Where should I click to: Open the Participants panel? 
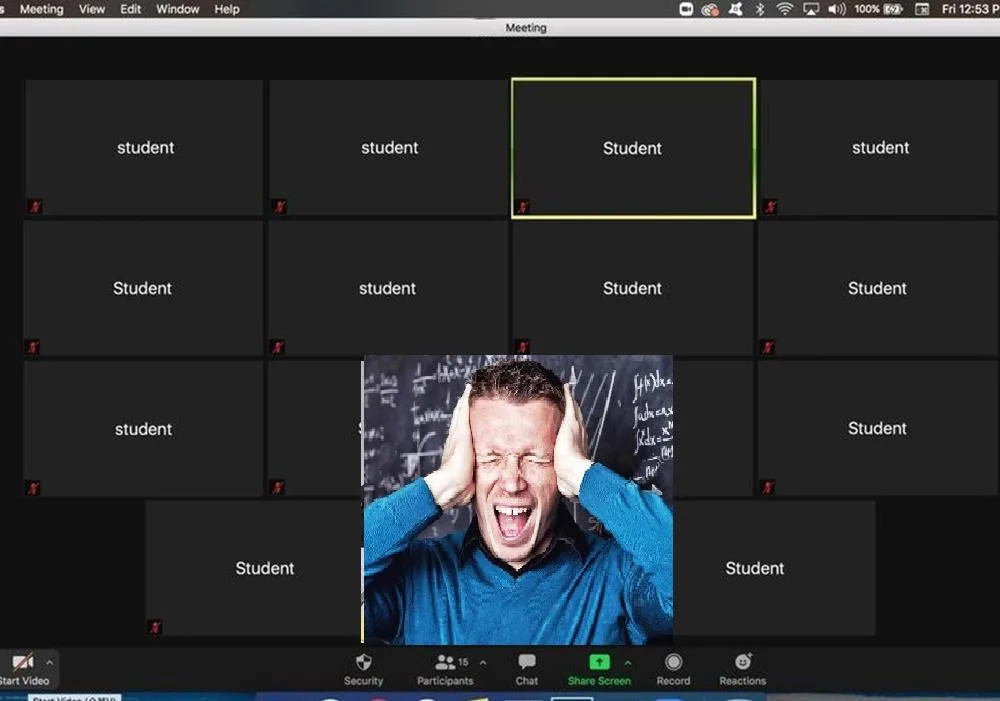[446, 668]
